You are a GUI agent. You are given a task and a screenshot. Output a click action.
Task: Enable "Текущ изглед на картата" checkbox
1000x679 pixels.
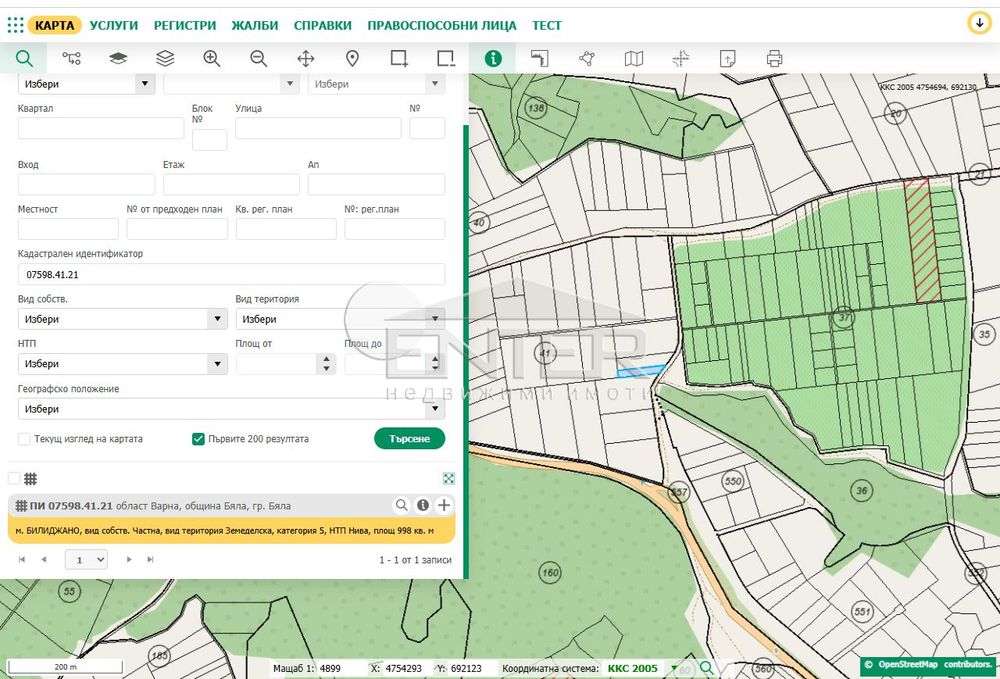(24, 439)
